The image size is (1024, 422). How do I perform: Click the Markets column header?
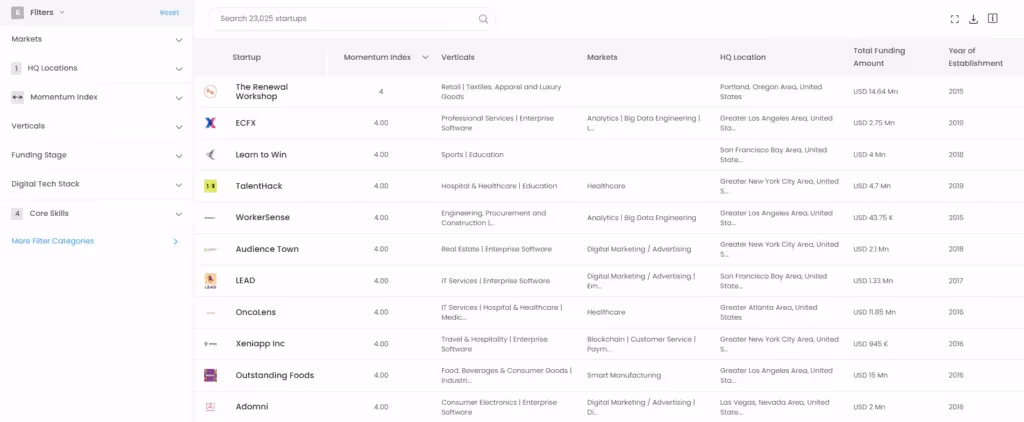point(602,57)
